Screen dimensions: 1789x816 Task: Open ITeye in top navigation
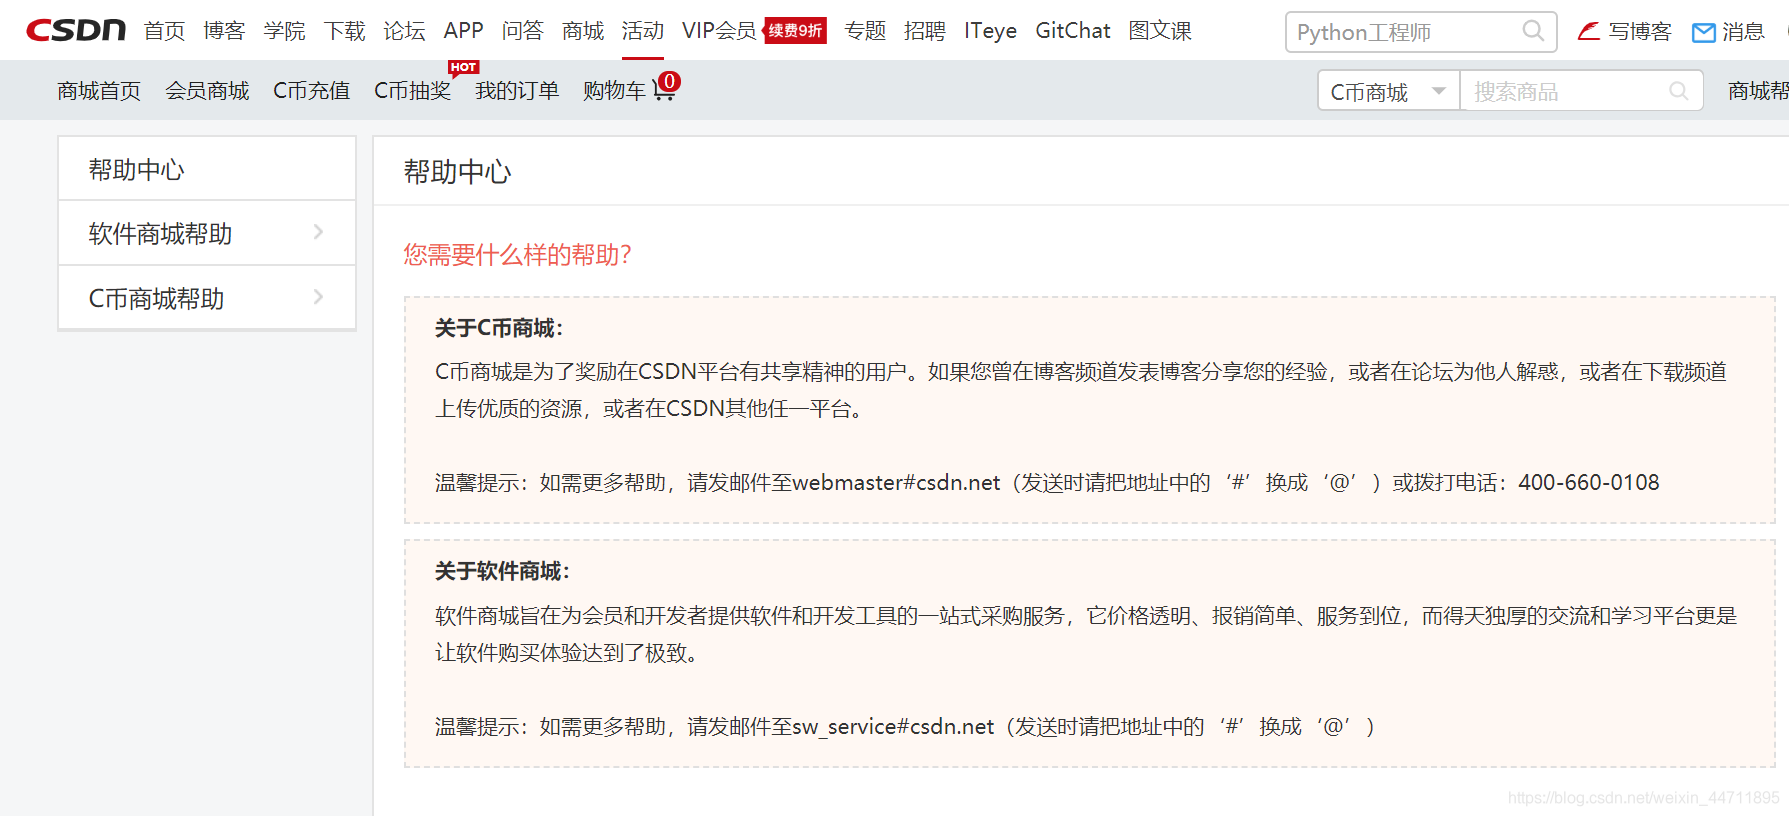coord(990,31)
